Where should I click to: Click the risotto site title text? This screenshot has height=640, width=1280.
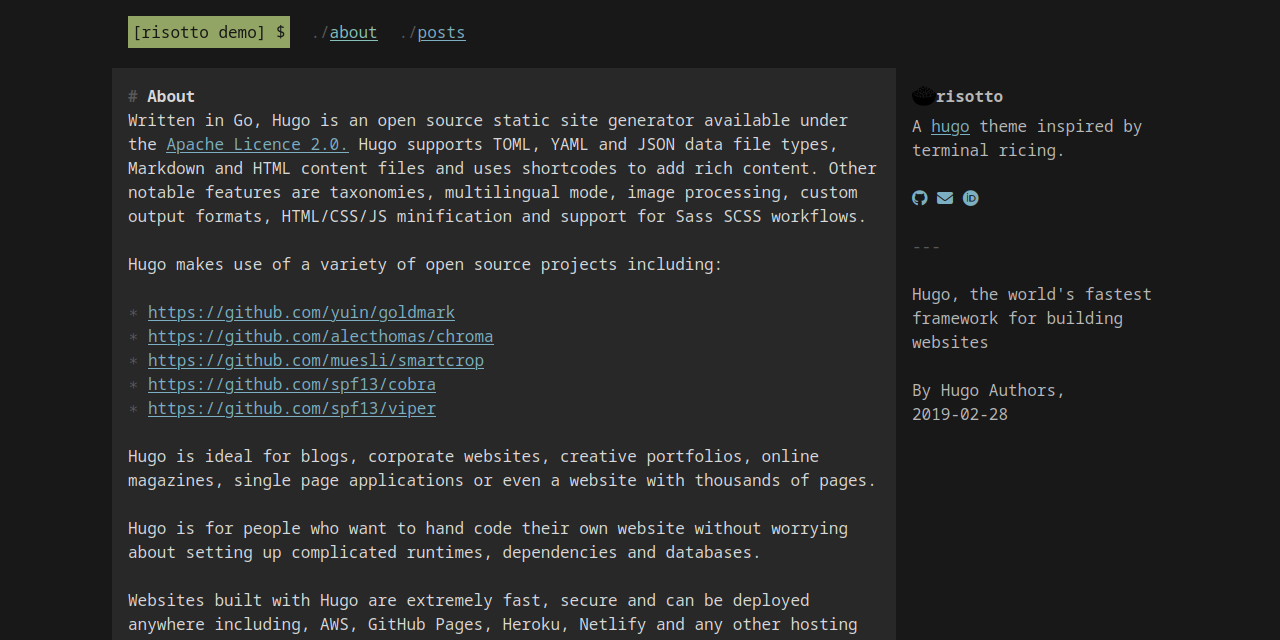970,95
